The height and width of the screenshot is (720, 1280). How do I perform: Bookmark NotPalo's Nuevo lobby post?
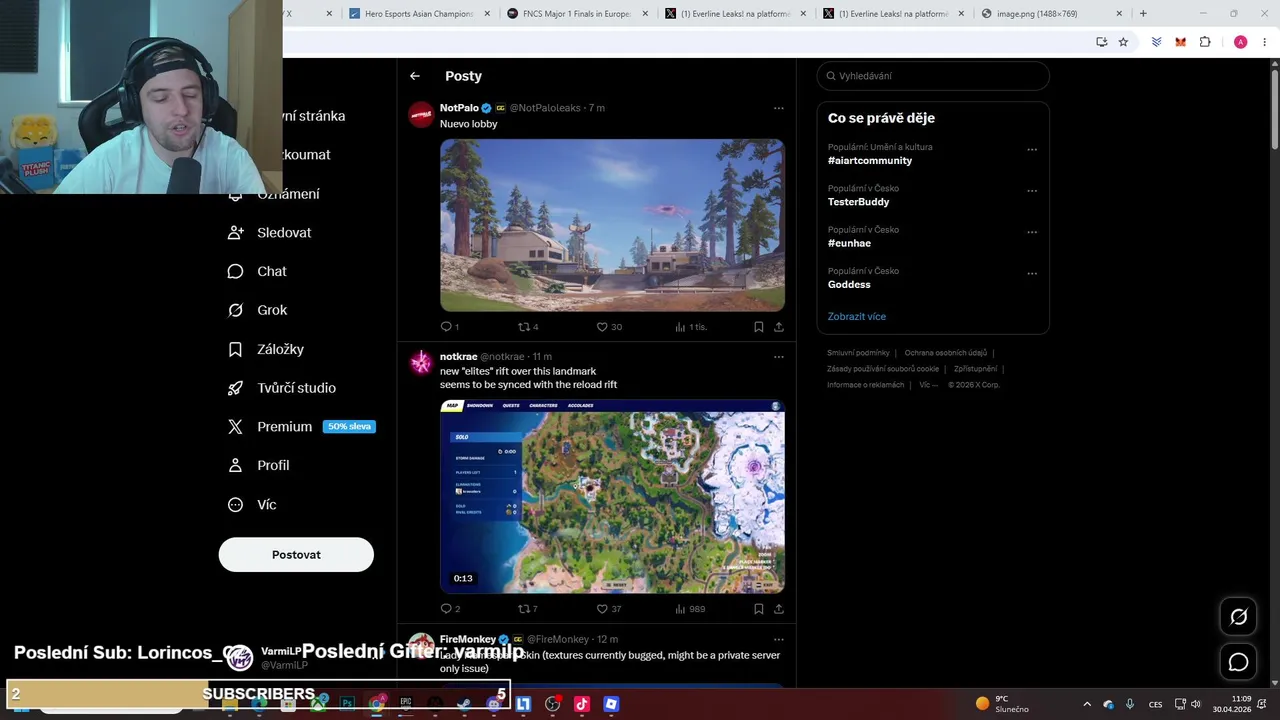tap(758, 327)
